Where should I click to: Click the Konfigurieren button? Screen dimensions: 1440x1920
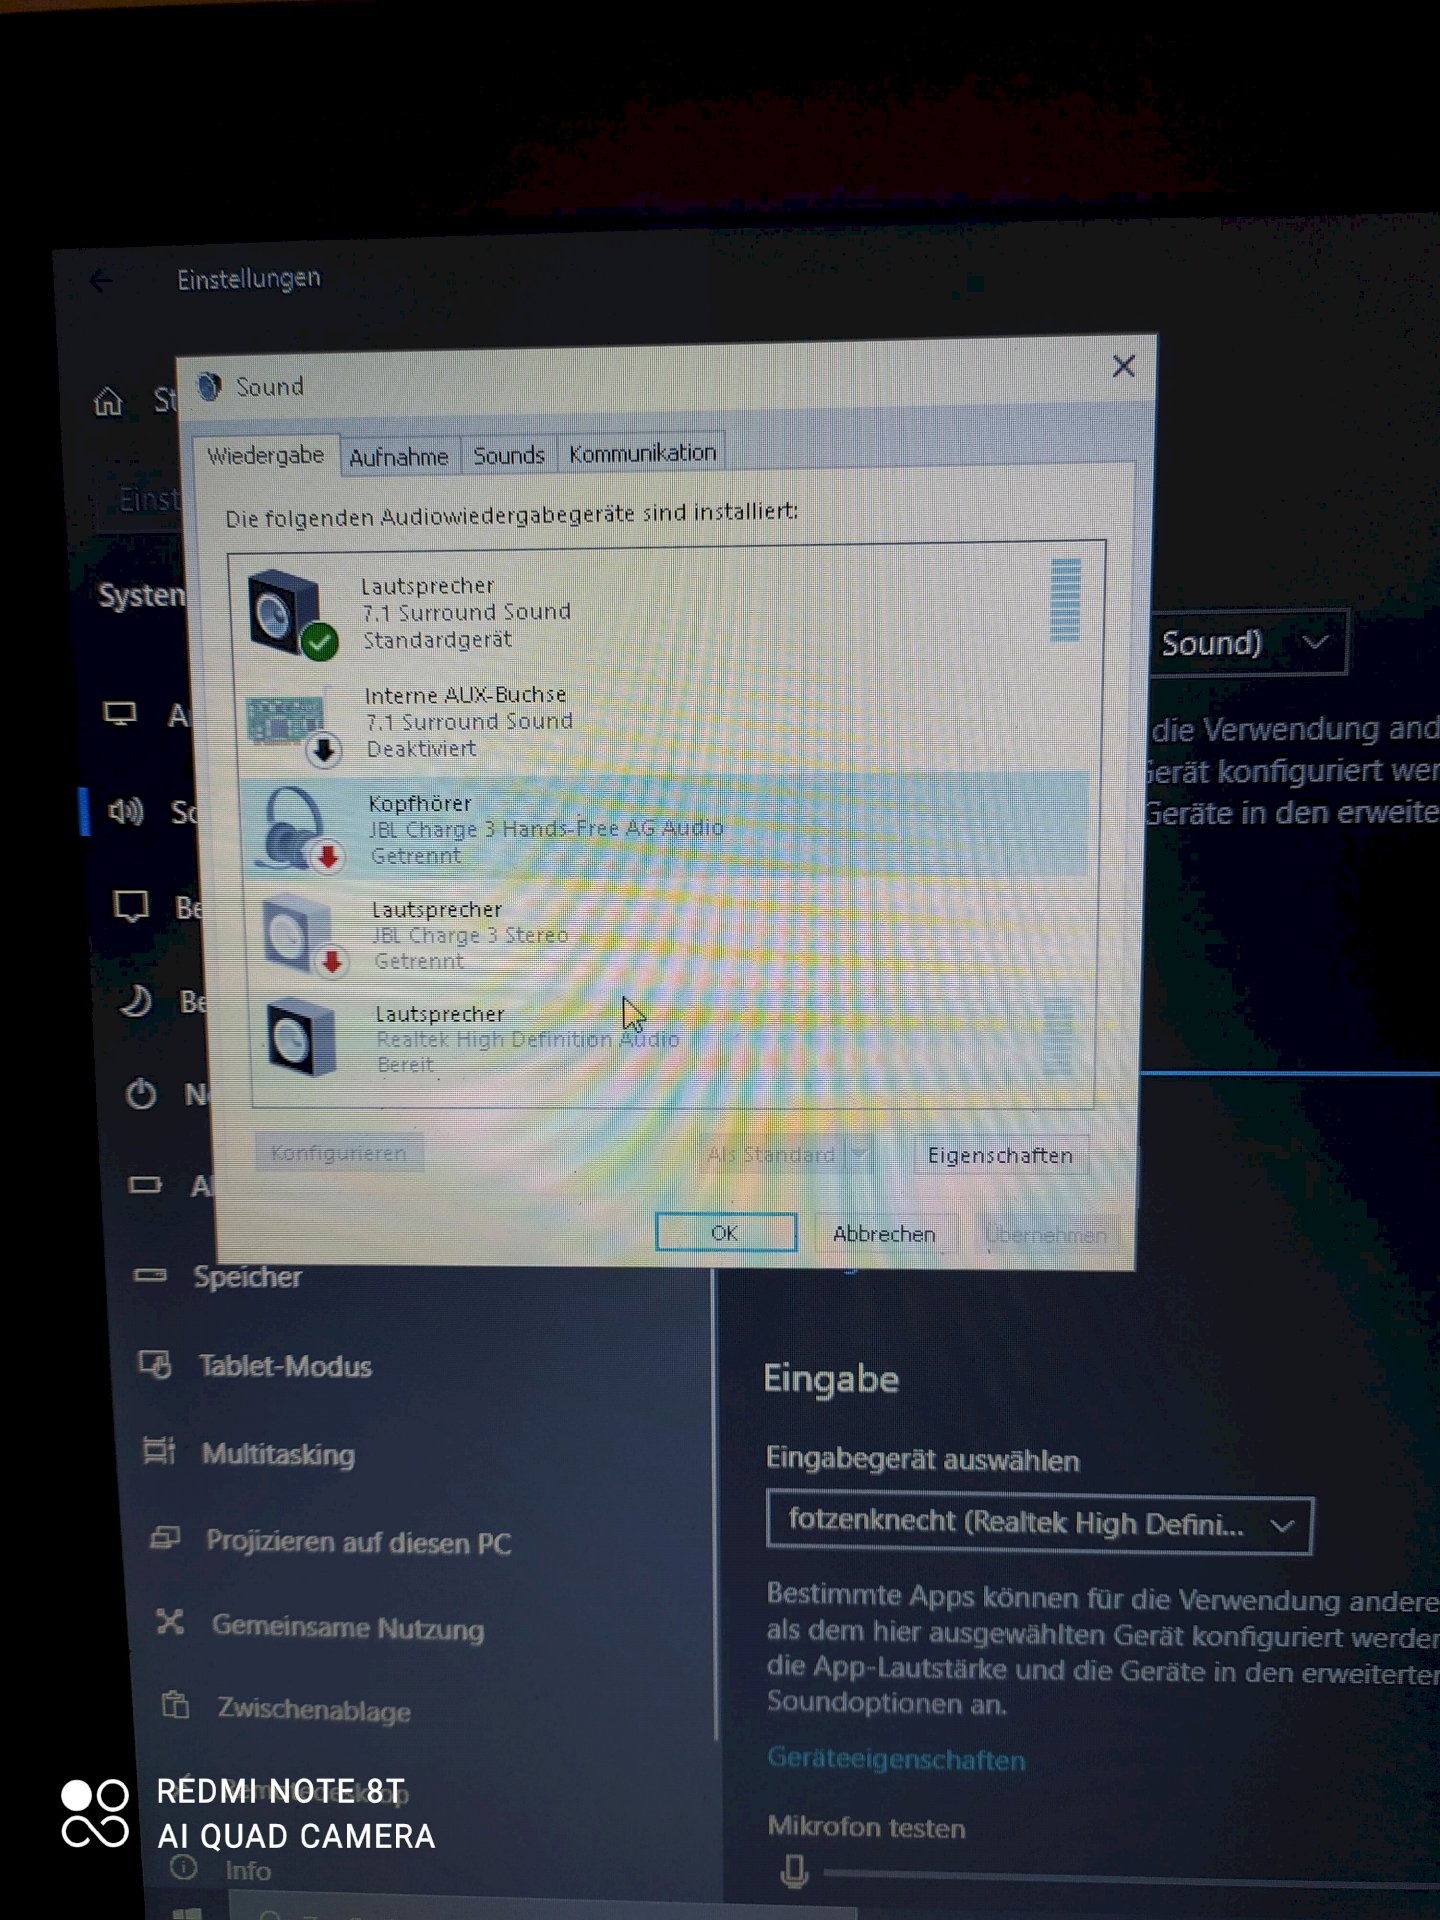coord(338,1153)
